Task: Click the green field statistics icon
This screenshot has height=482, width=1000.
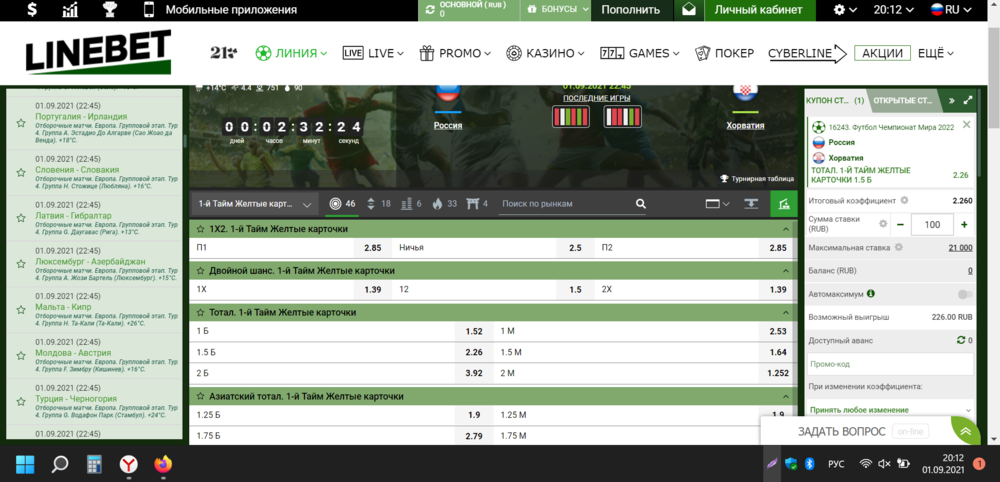Action: pos(784,204)
